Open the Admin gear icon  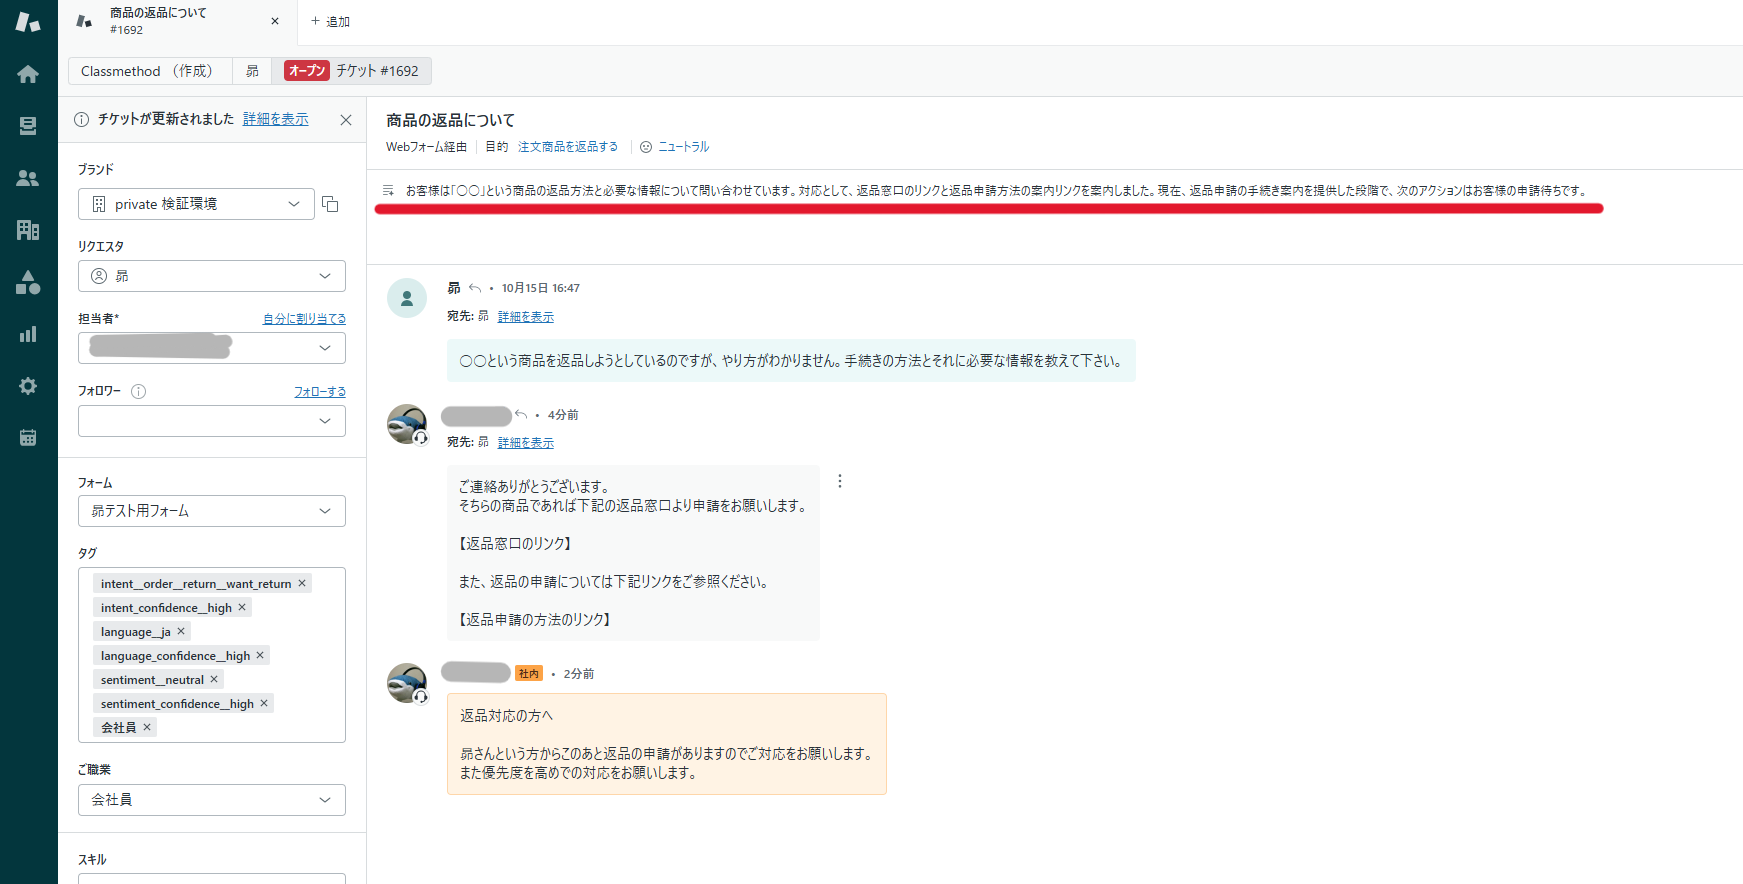(28, 386)
